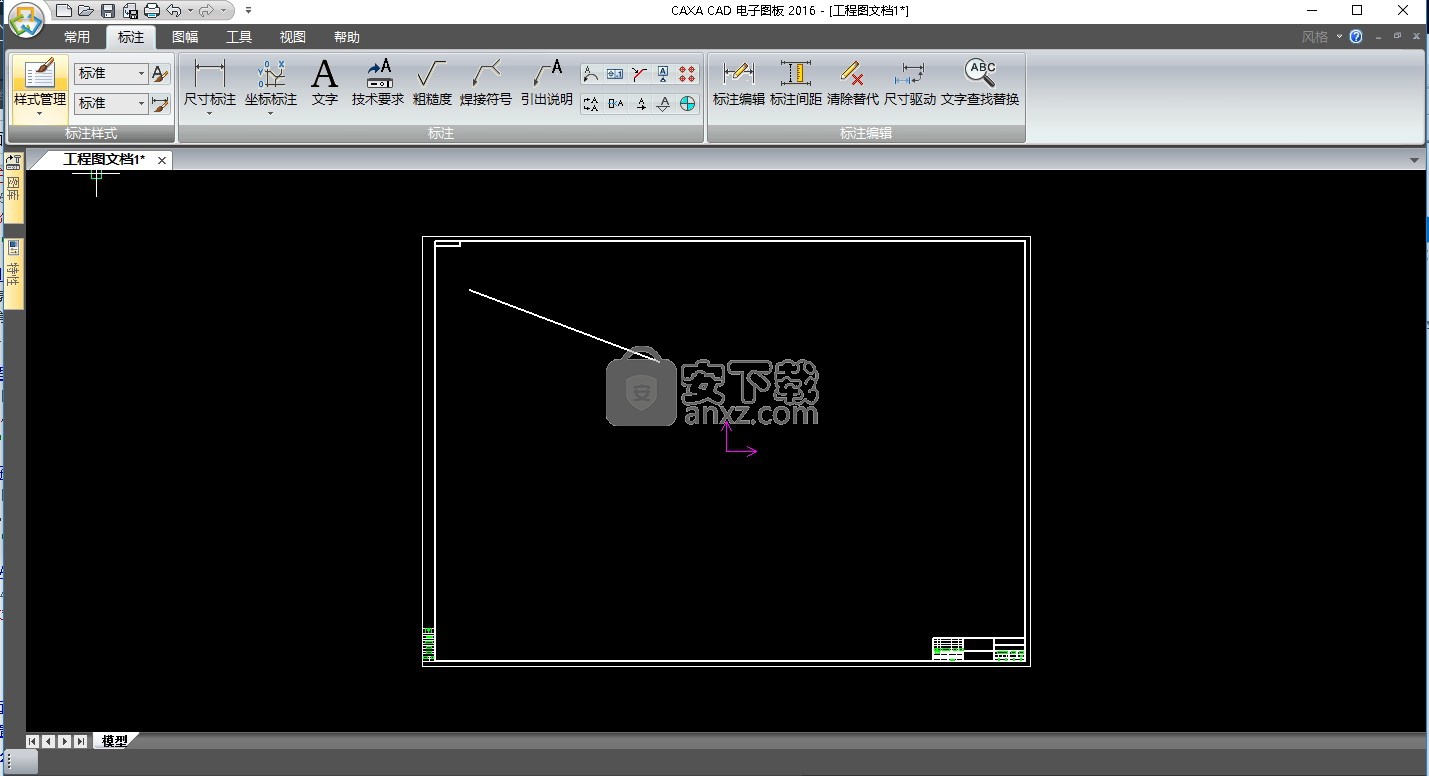Open the 帮助 ribbon tab
Image resolution: width=1429 pixels, height=776 pixels.
[x=347, y=37]
